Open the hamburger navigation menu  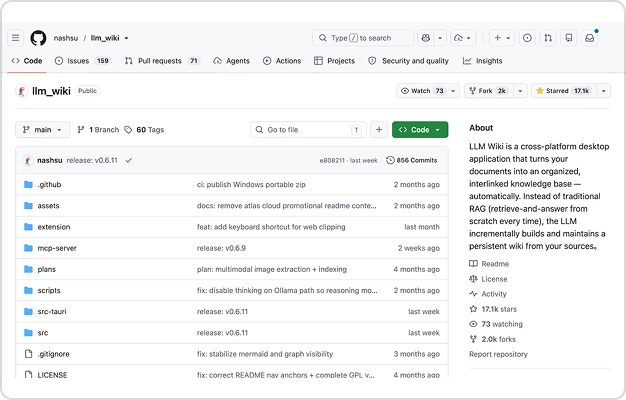click(16, 38)
